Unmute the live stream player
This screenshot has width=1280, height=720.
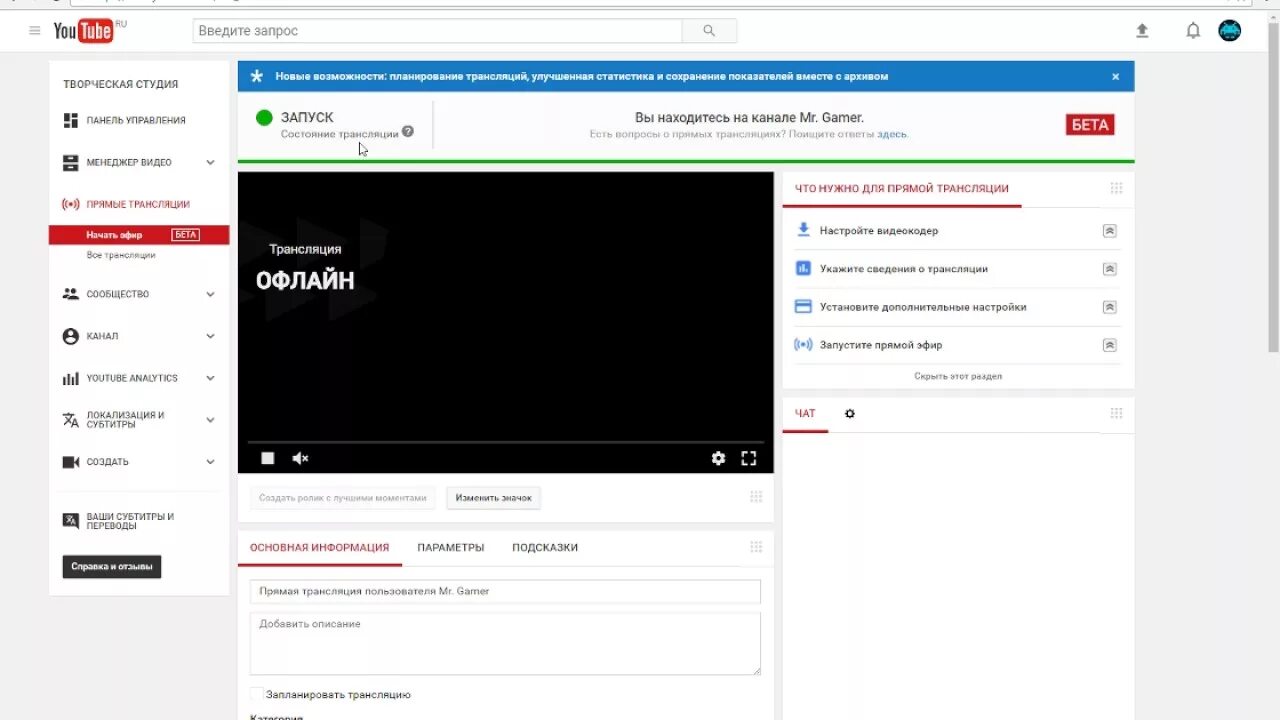(x=300, y=458)
